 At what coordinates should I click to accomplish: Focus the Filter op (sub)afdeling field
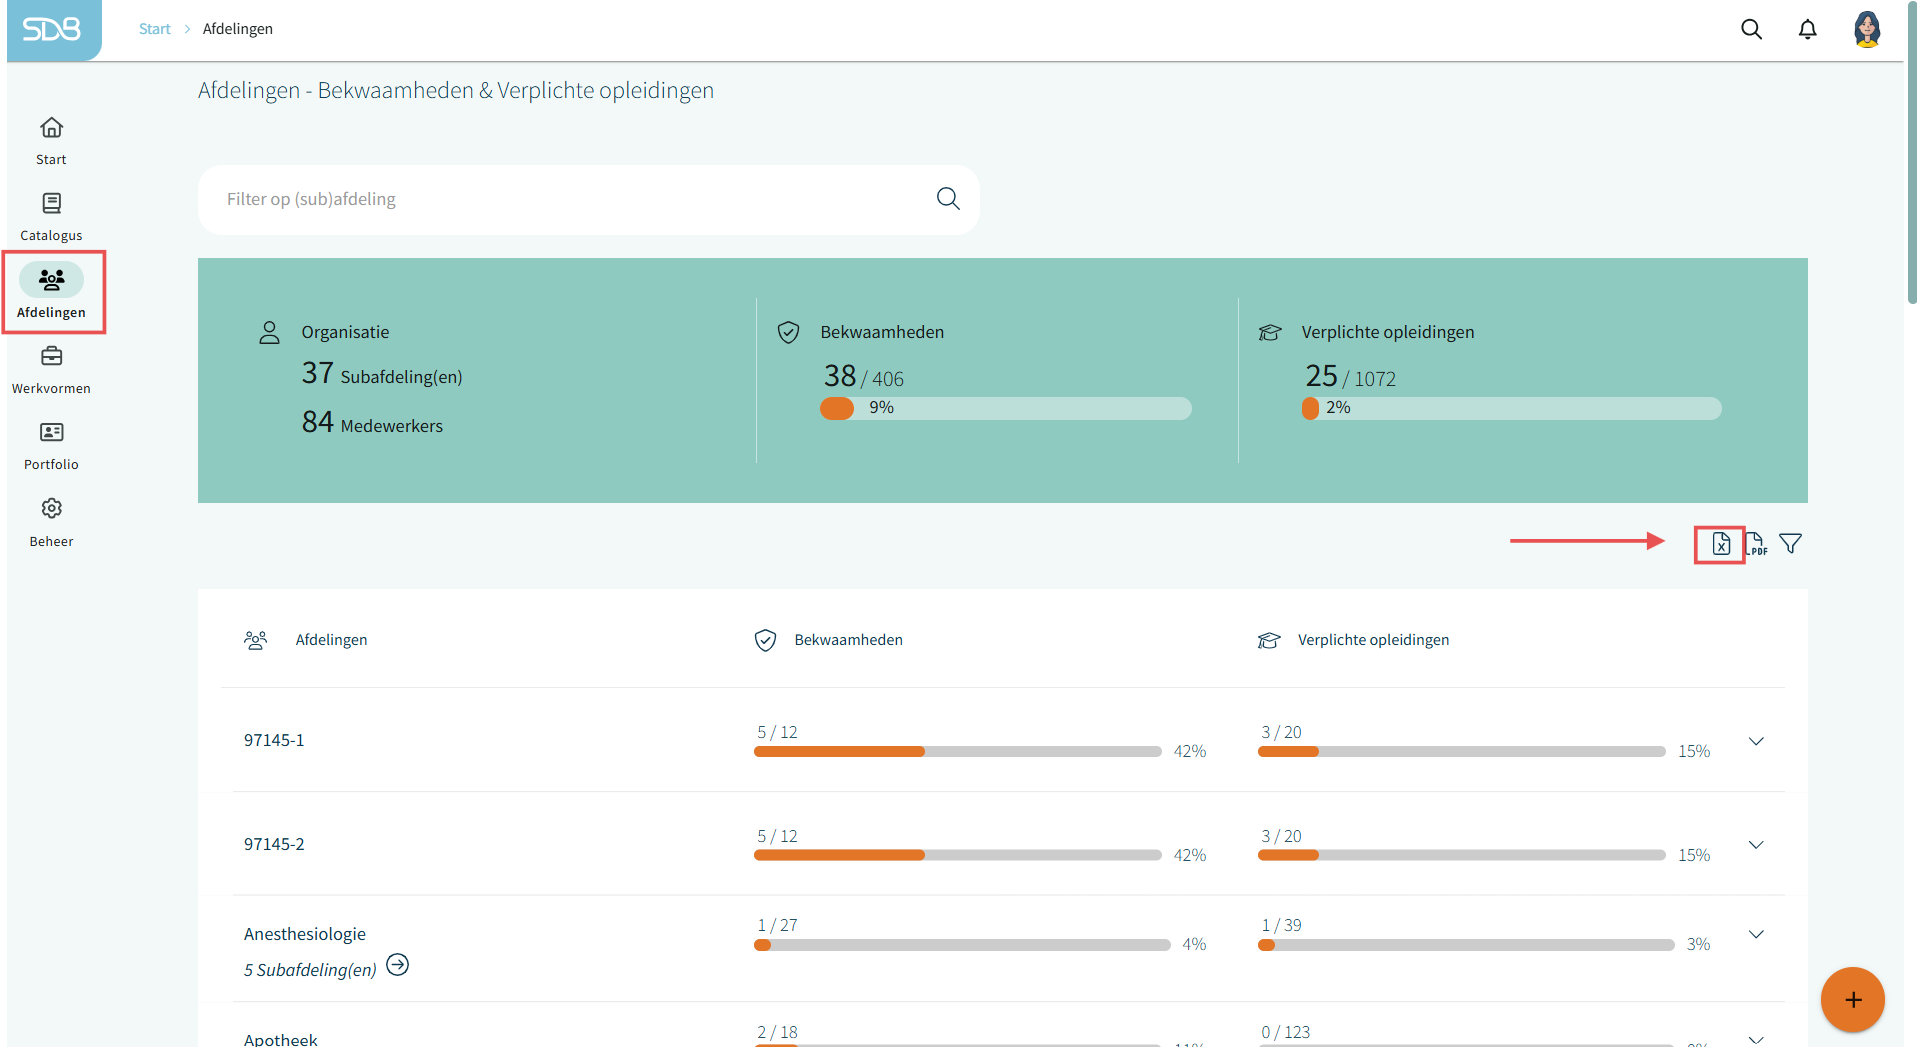pyautogui.click(x=570, y=199)
